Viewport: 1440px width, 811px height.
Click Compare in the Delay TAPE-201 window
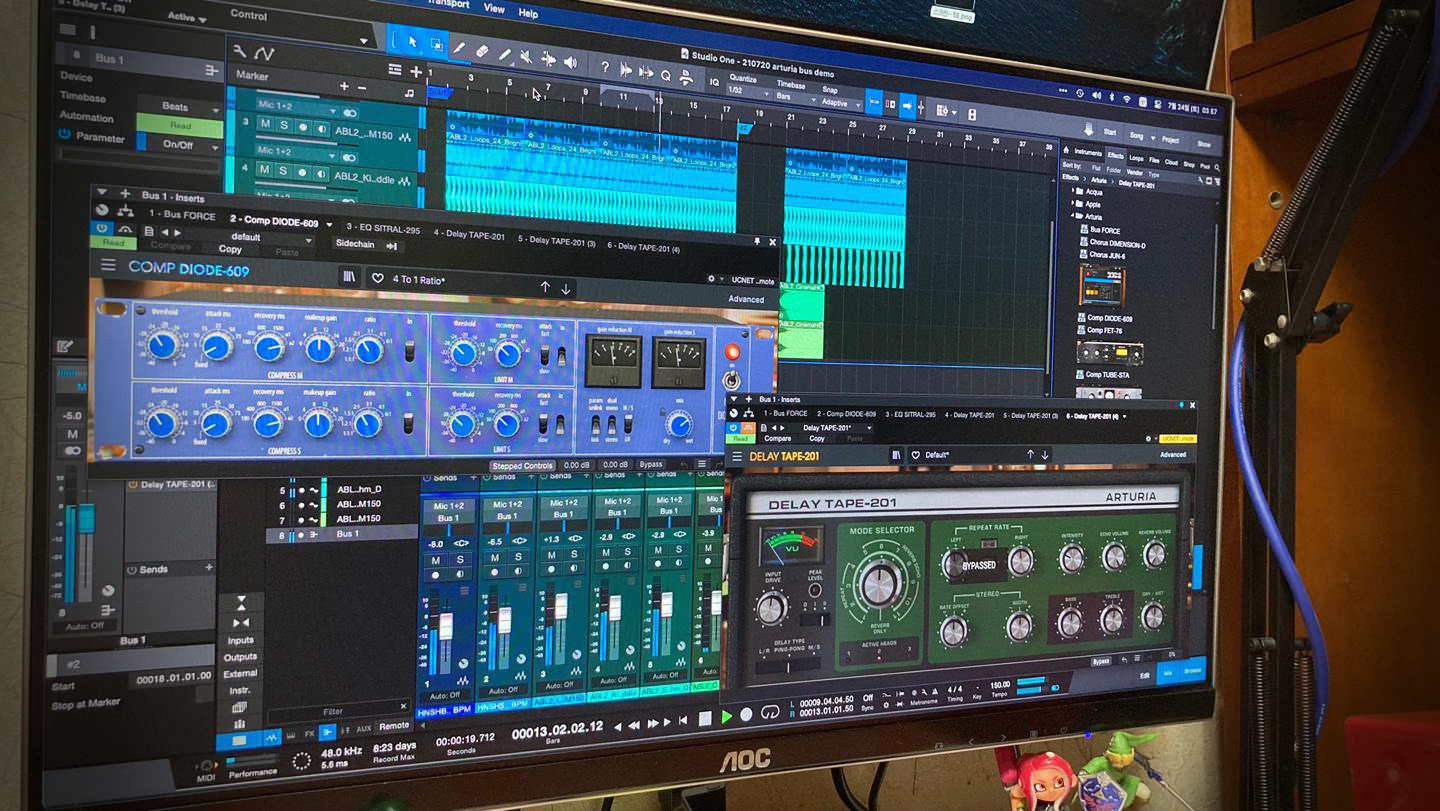coord(777,438)
